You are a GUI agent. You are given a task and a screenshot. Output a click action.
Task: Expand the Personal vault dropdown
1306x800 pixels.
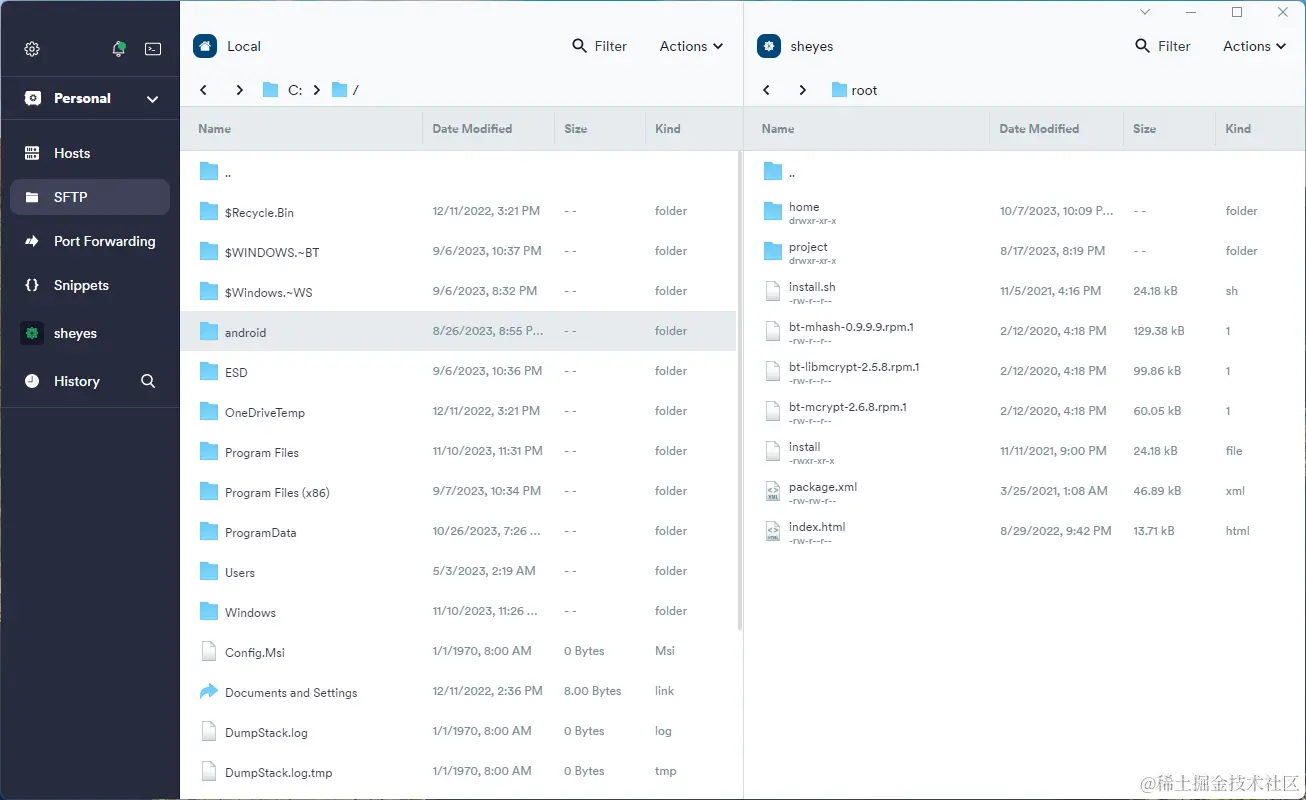pos(152,99)
